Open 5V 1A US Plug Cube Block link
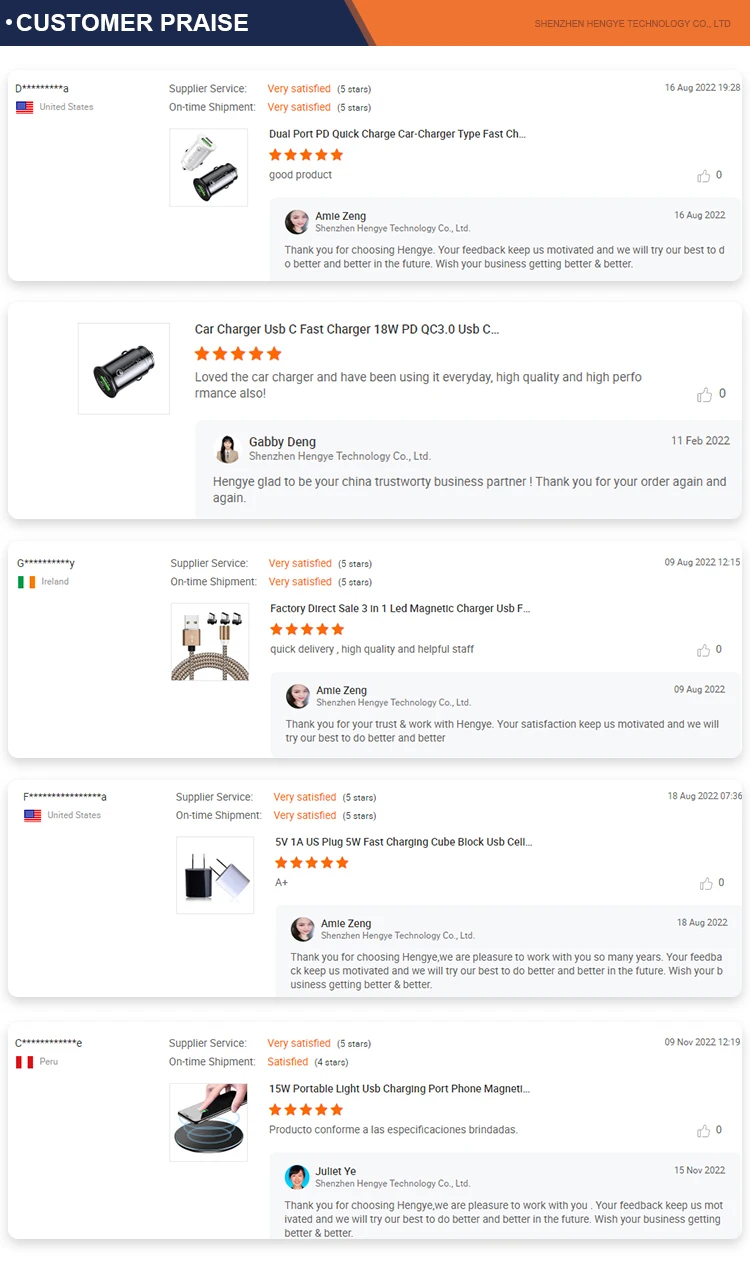750x1266 pixels. 403,842
